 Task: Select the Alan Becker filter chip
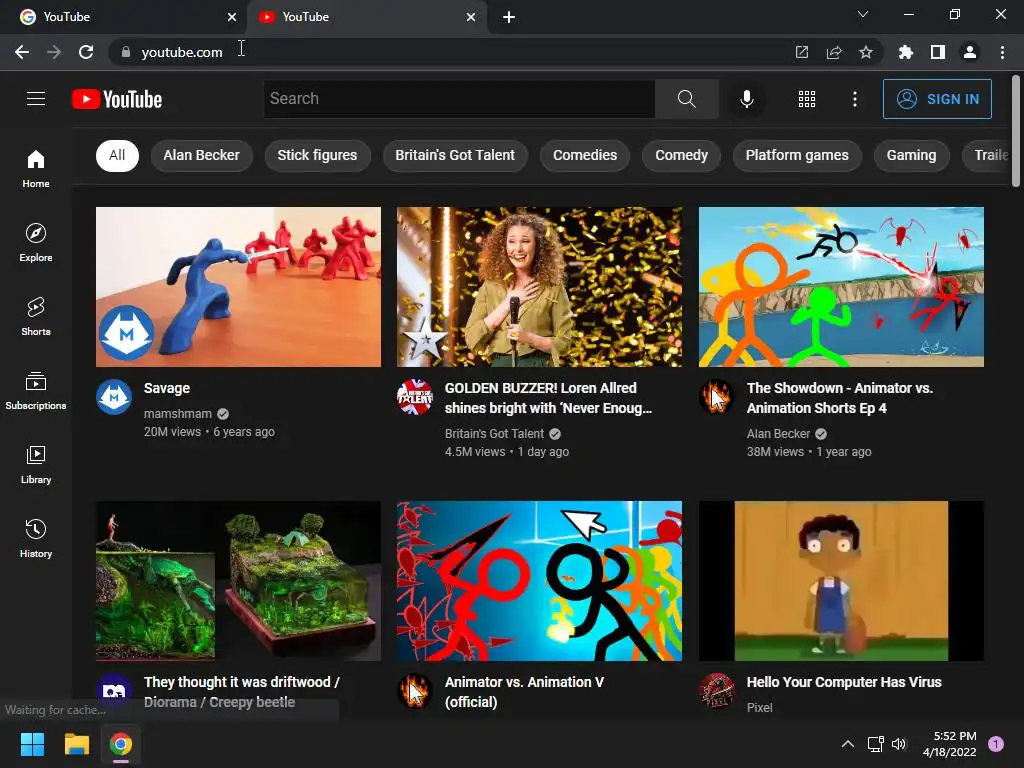click(x=201, y=155)
